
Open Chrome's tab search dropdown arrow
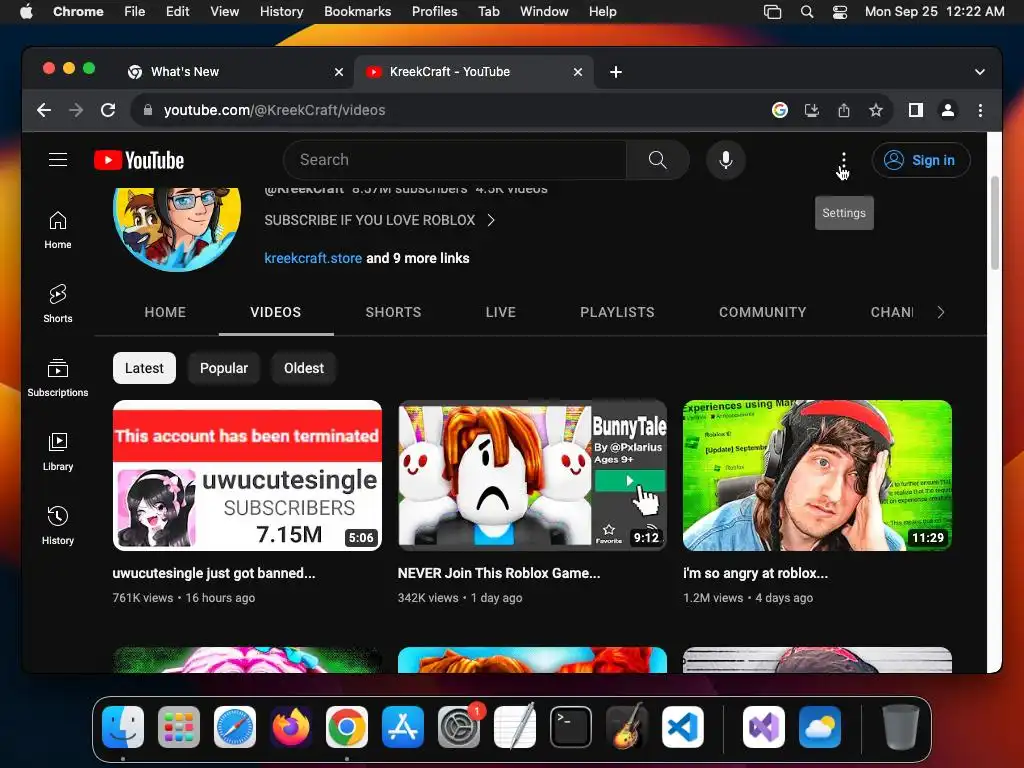980,72
